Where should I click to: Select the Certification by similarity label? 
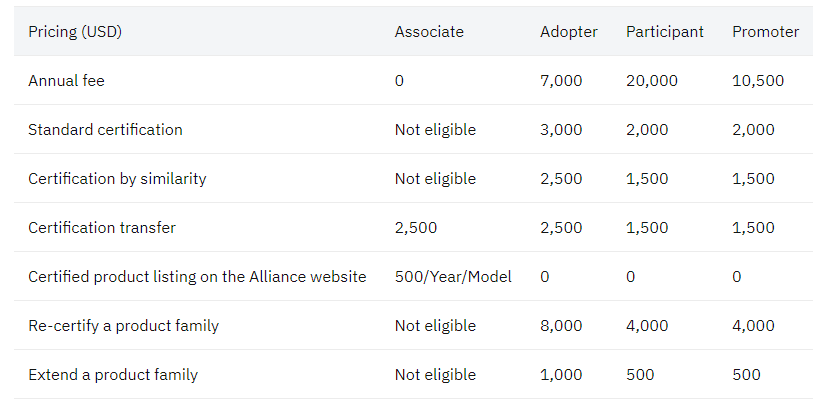(x=117, y=179)
